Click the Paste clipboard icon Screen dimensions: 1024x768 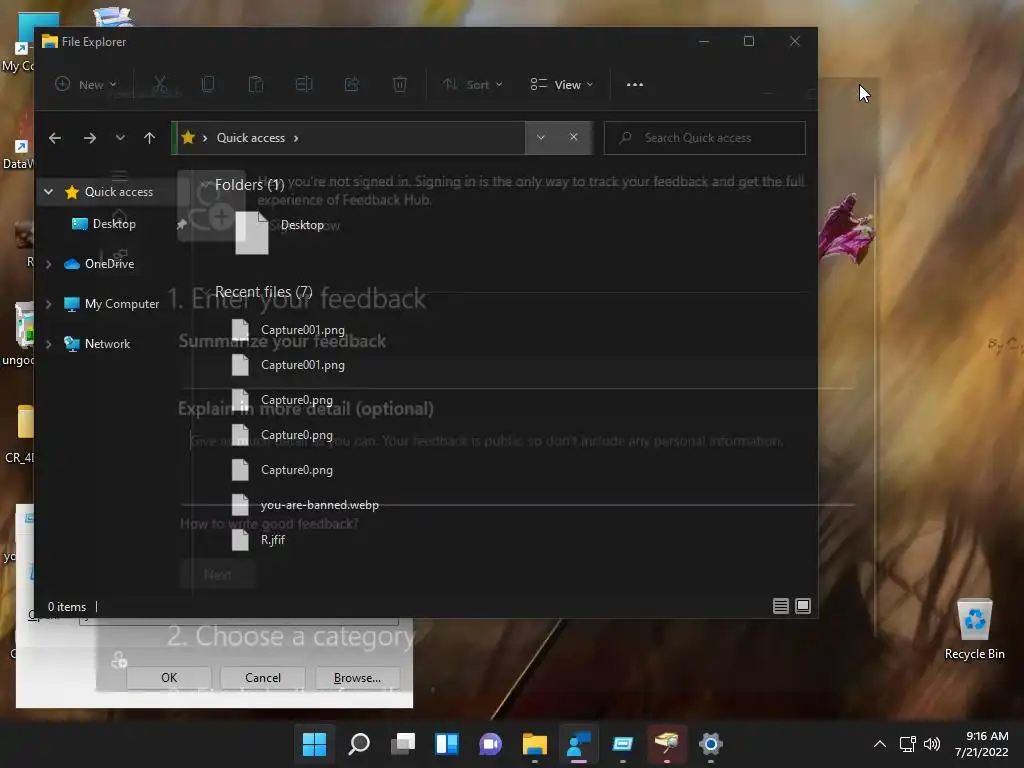[x=256, y=84]
